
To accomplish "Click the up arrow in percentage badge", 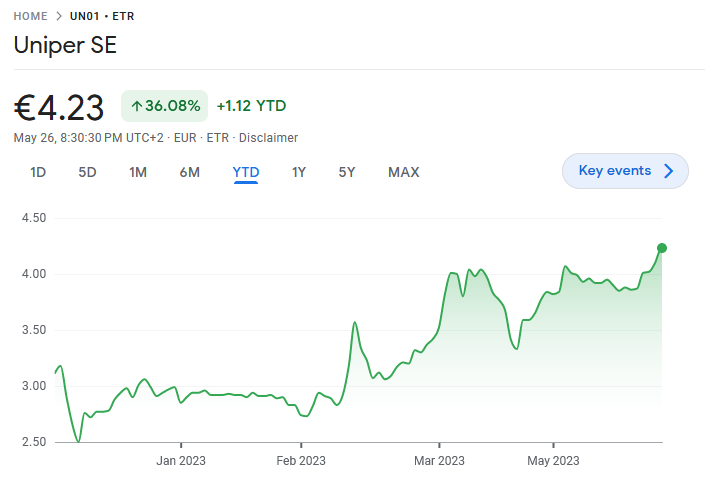I will point(137,106).
